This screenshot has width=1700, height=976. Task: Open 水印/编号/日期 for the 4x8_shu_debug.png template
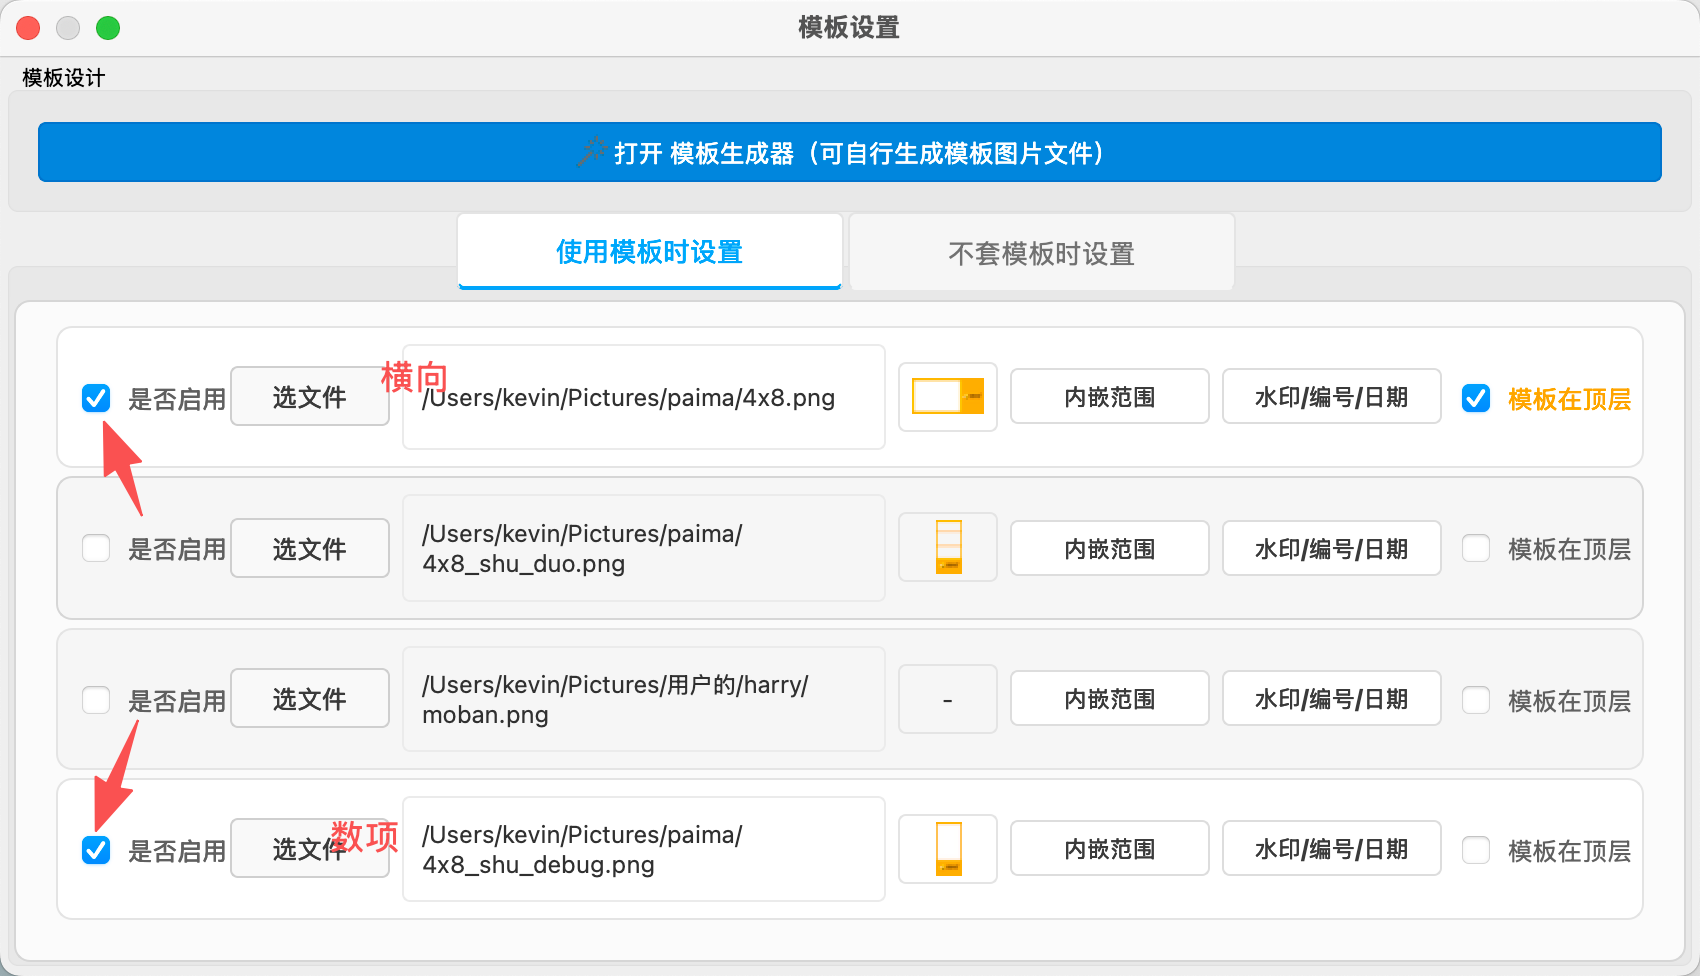(1331, 849)
